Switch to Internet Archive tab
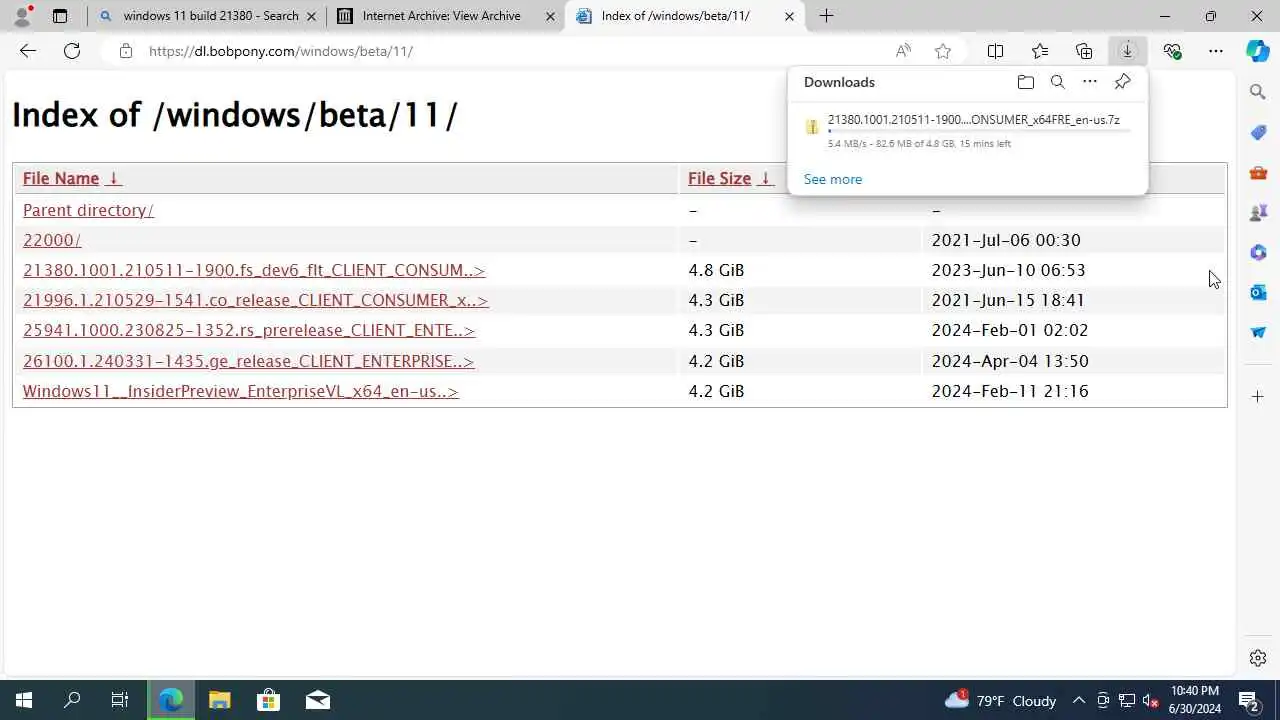The image size is (1280, 720). pyautogui.click(x=446, y=16)
